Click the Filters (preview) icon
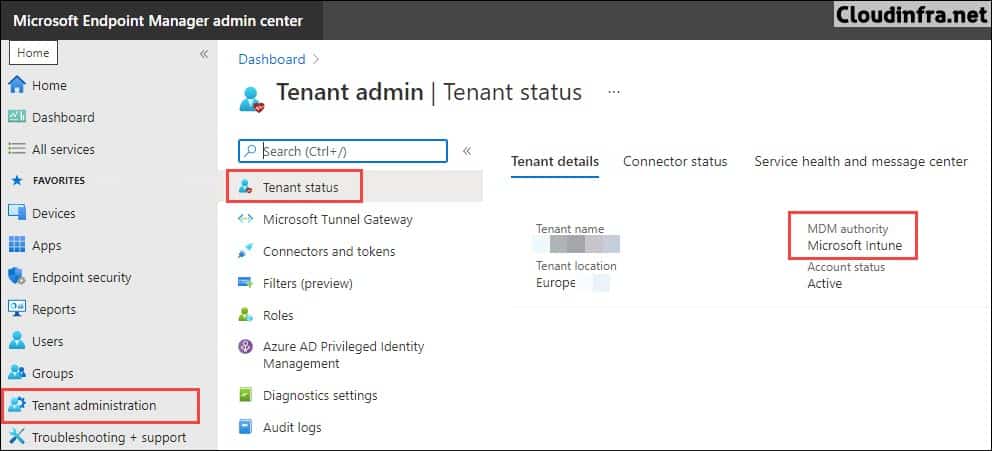This screenshot has height=451, width=992. [x=245, y=283]
